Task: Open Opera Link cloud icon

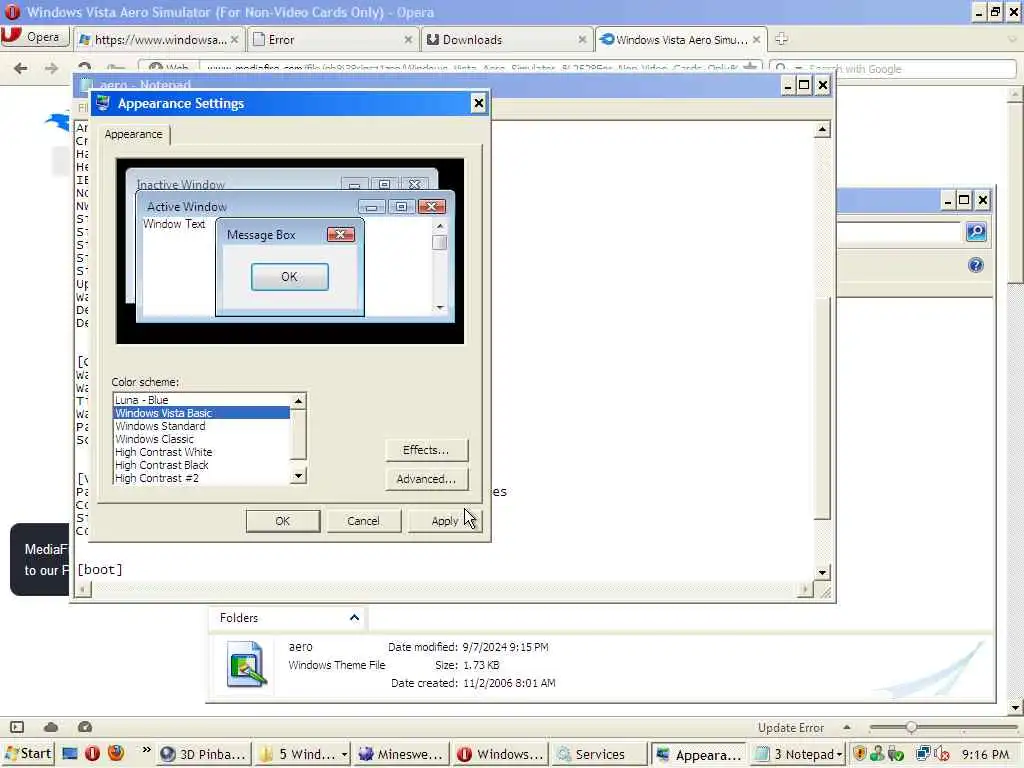Action: [51, 727]
